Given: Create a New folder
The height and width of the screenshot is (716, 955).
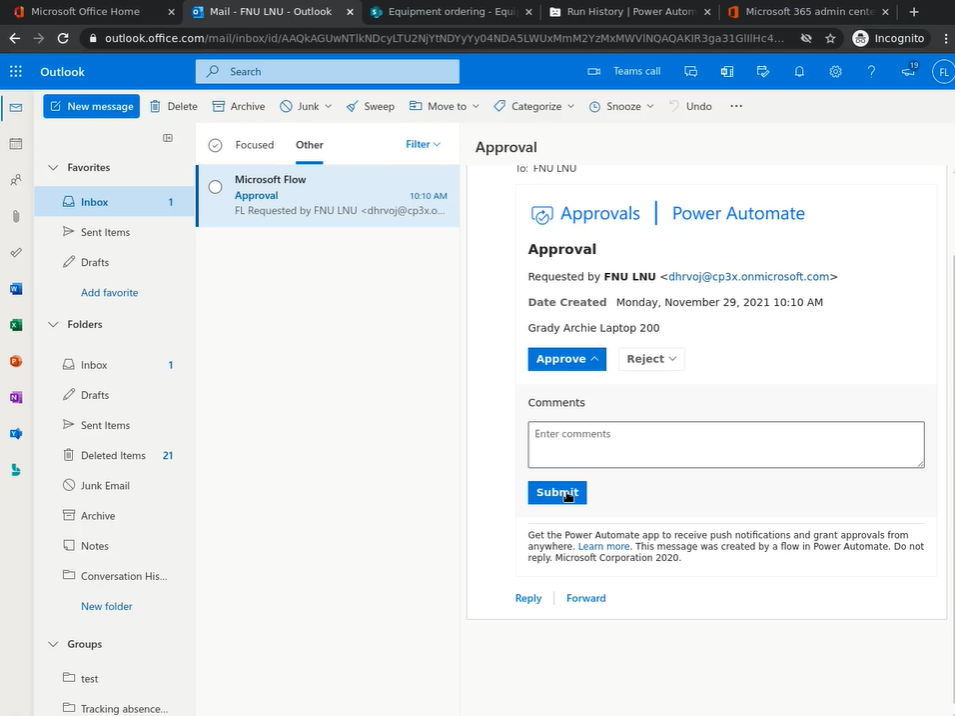Looking at the screenshot, I should pos(107,606).
